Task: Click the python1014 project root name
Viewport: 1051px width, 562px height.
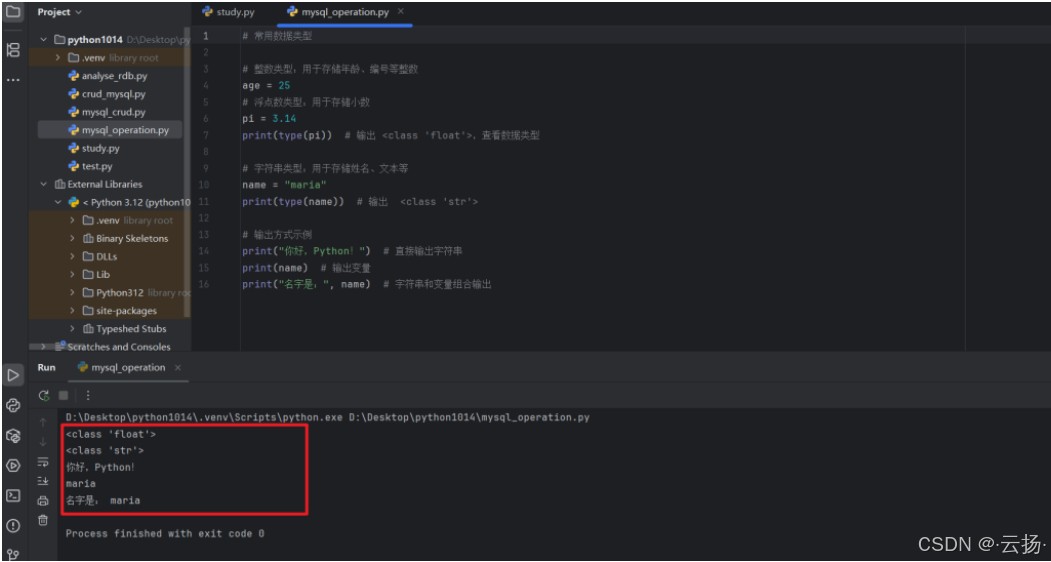Action: 95,40
